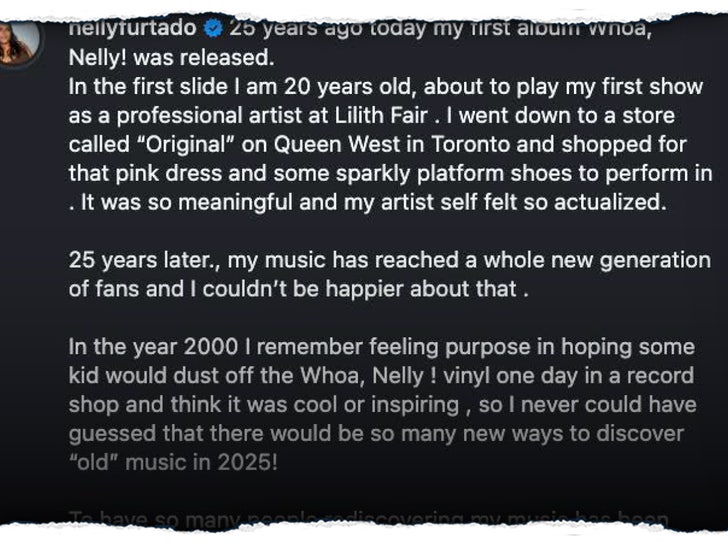Click the word "actualized"
The height and width of the screenshot is (546, 728).
608,202
